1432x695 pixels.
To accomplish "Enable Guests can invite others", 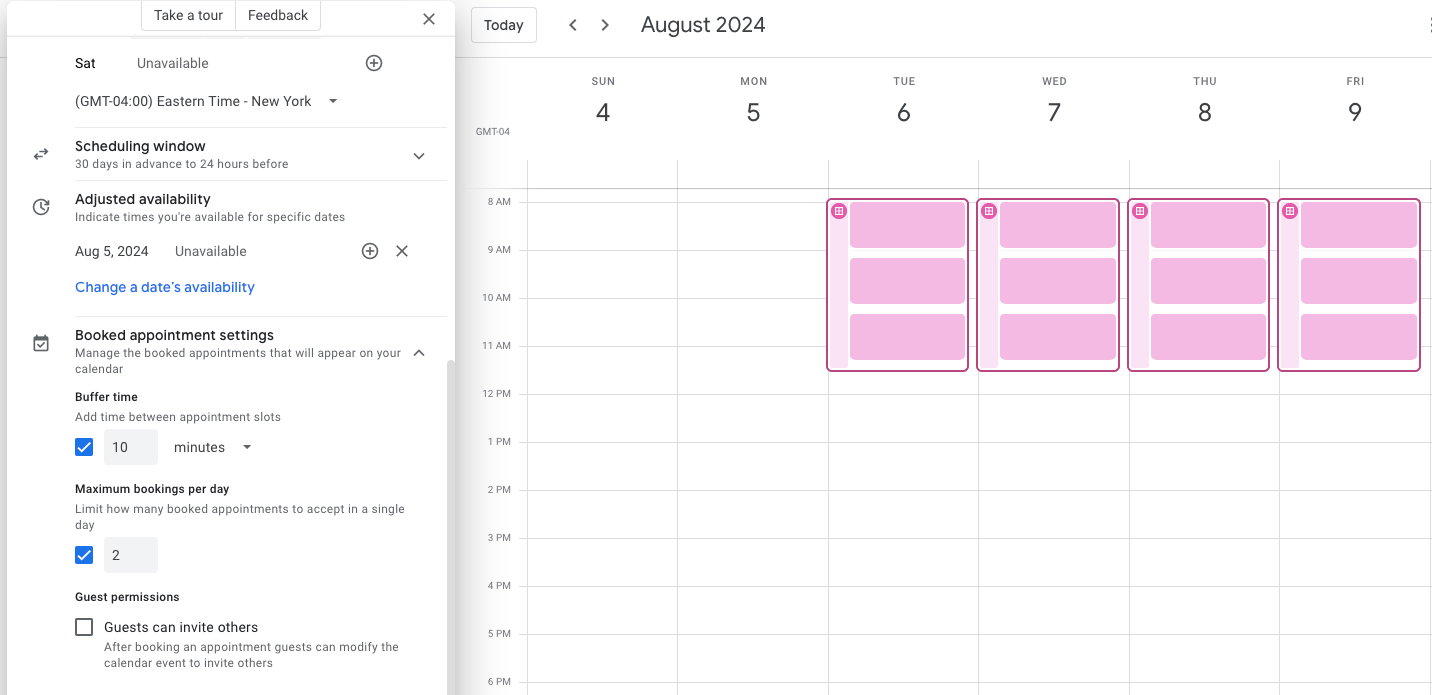I will (84, 627).
